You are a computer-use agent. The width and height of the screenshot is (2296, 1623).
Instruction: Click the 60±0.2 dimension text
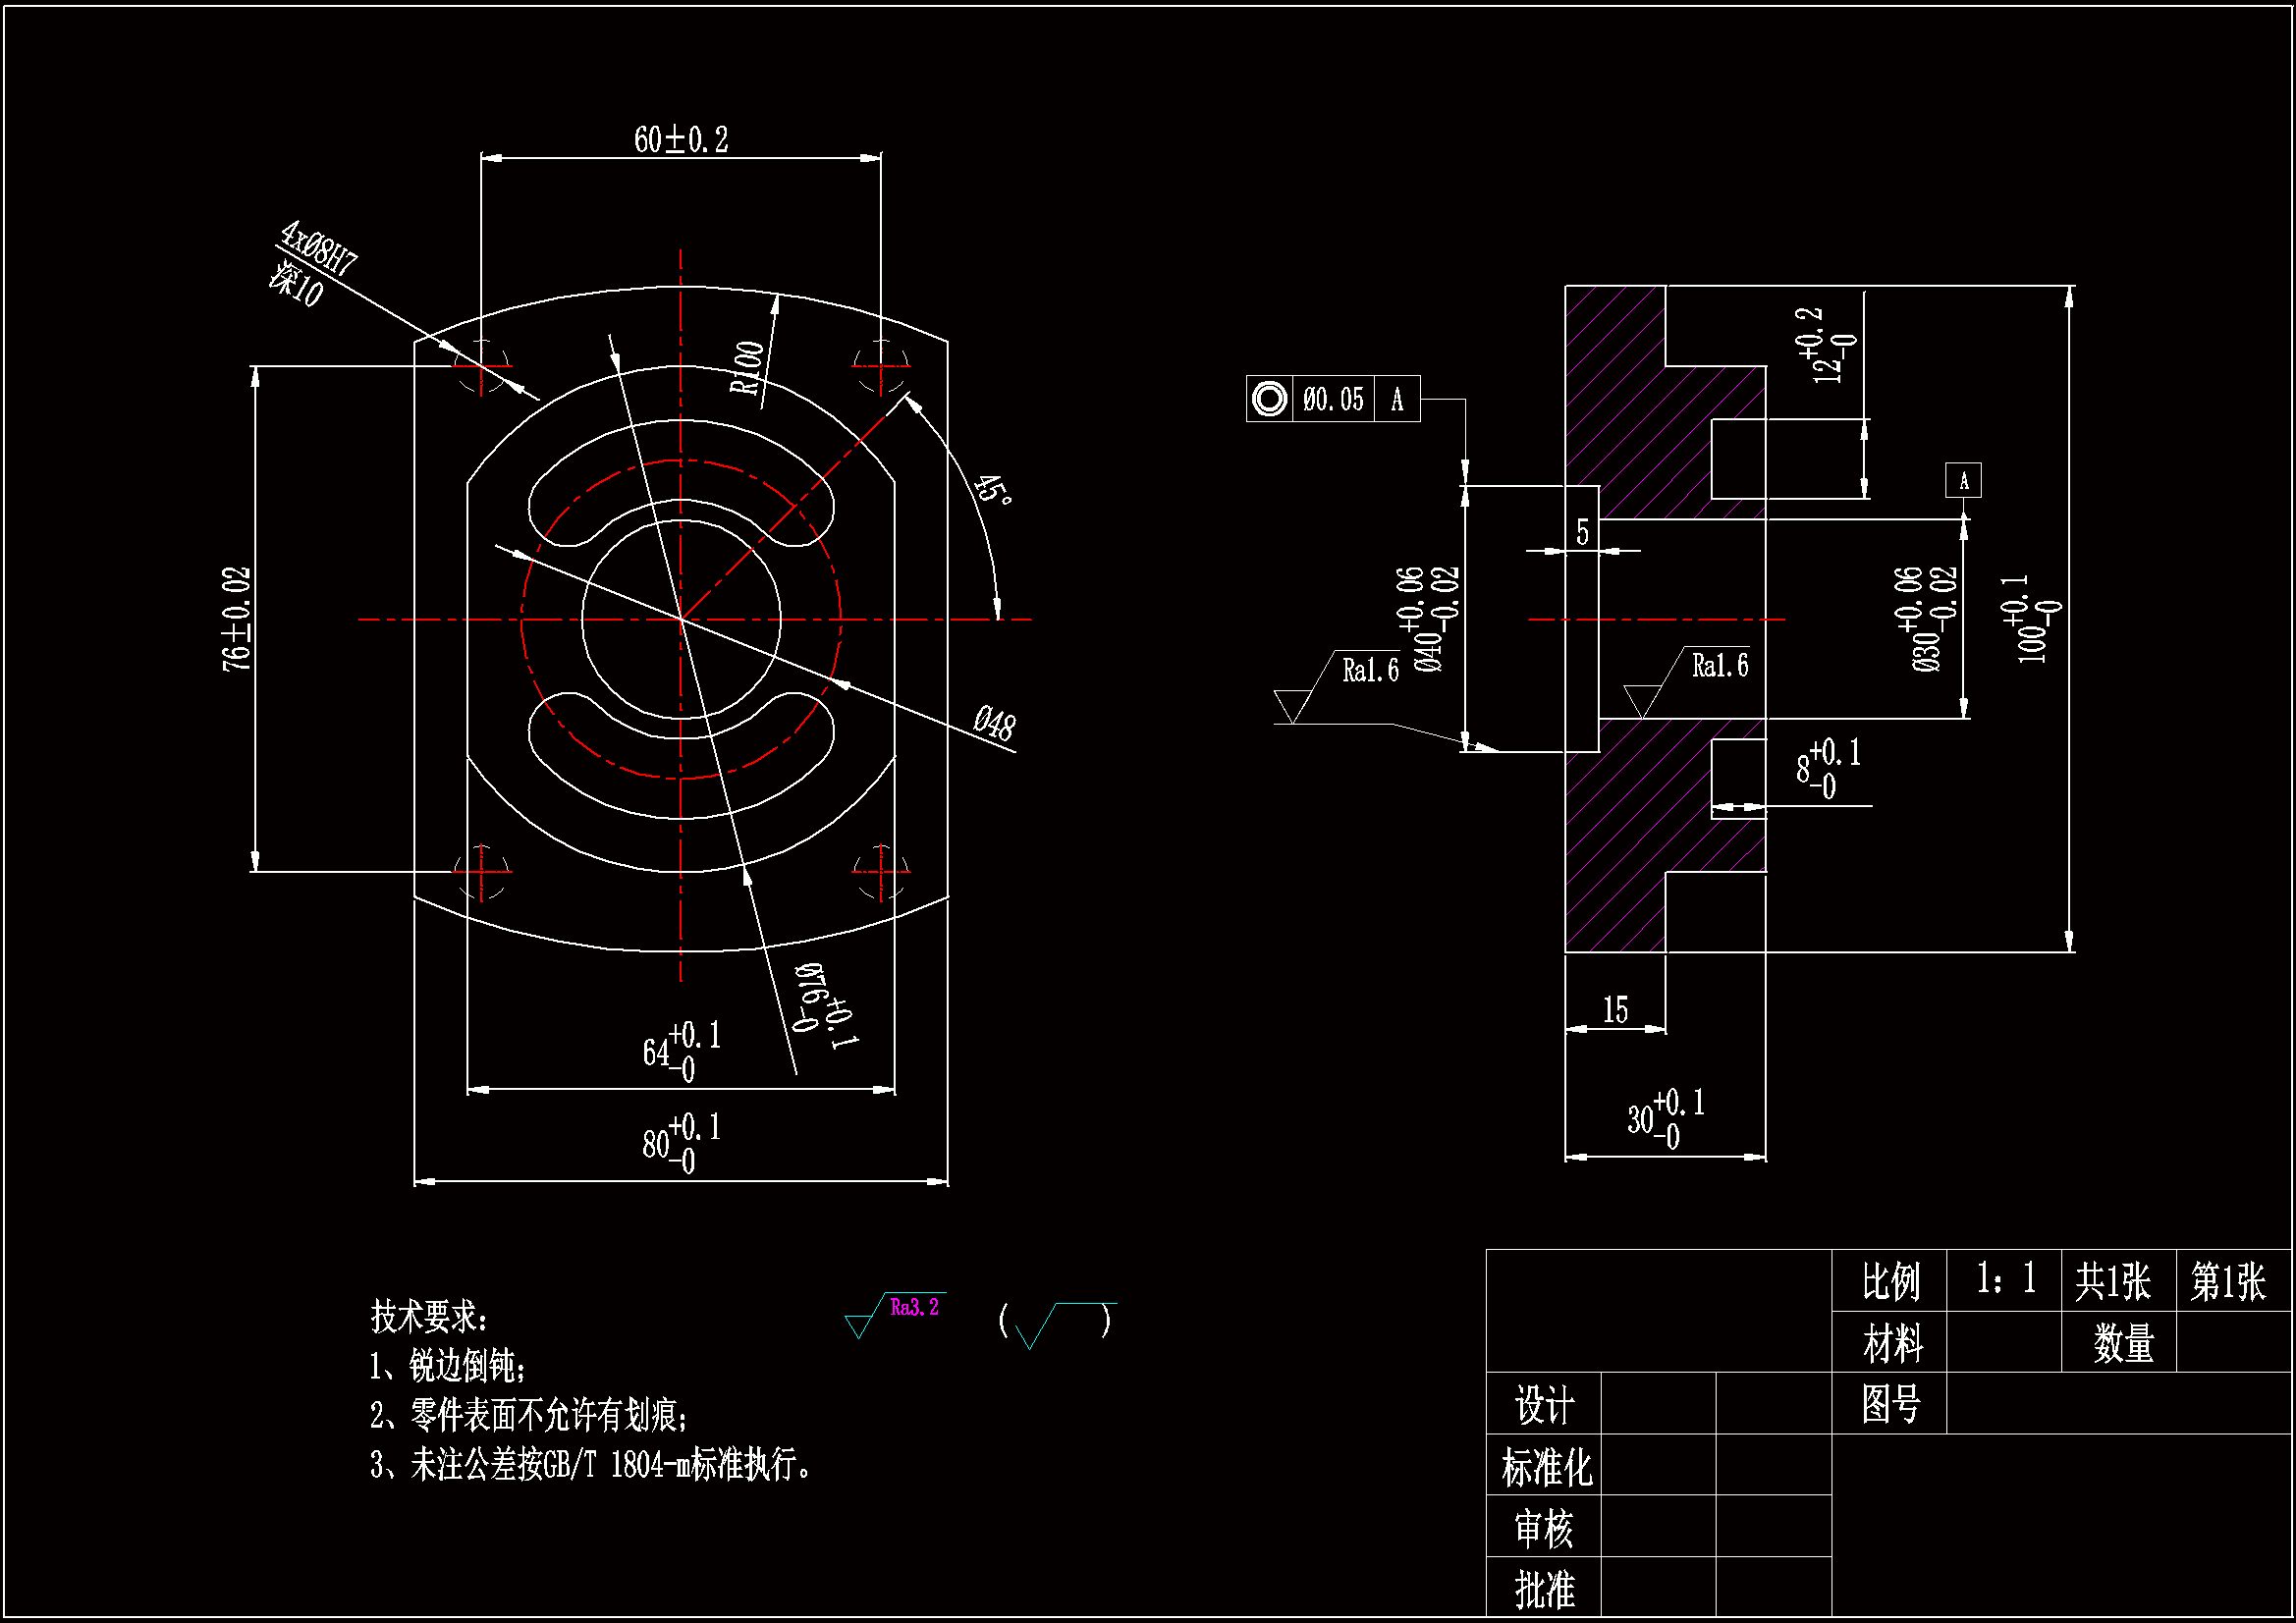[680, 139]
